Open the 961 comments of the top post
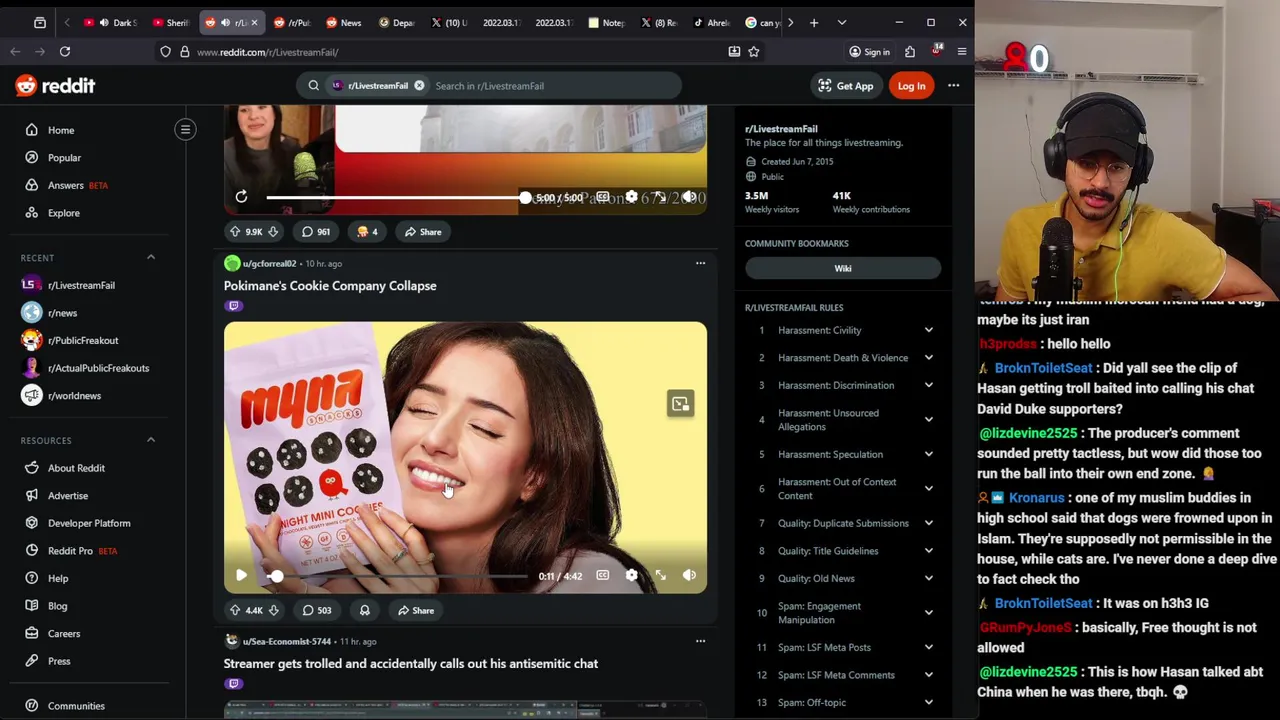The width and height of the screenshot is (1280, 720). 316,232
